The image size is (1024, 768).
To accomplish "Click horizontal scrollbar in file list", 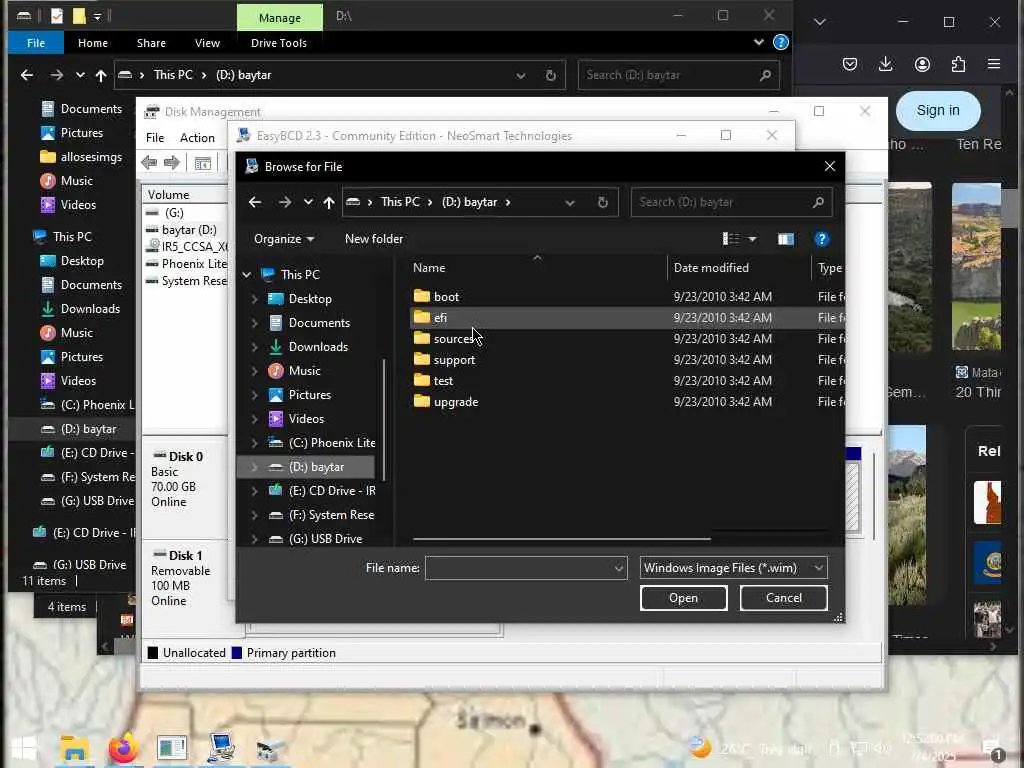I will (561, 539).
